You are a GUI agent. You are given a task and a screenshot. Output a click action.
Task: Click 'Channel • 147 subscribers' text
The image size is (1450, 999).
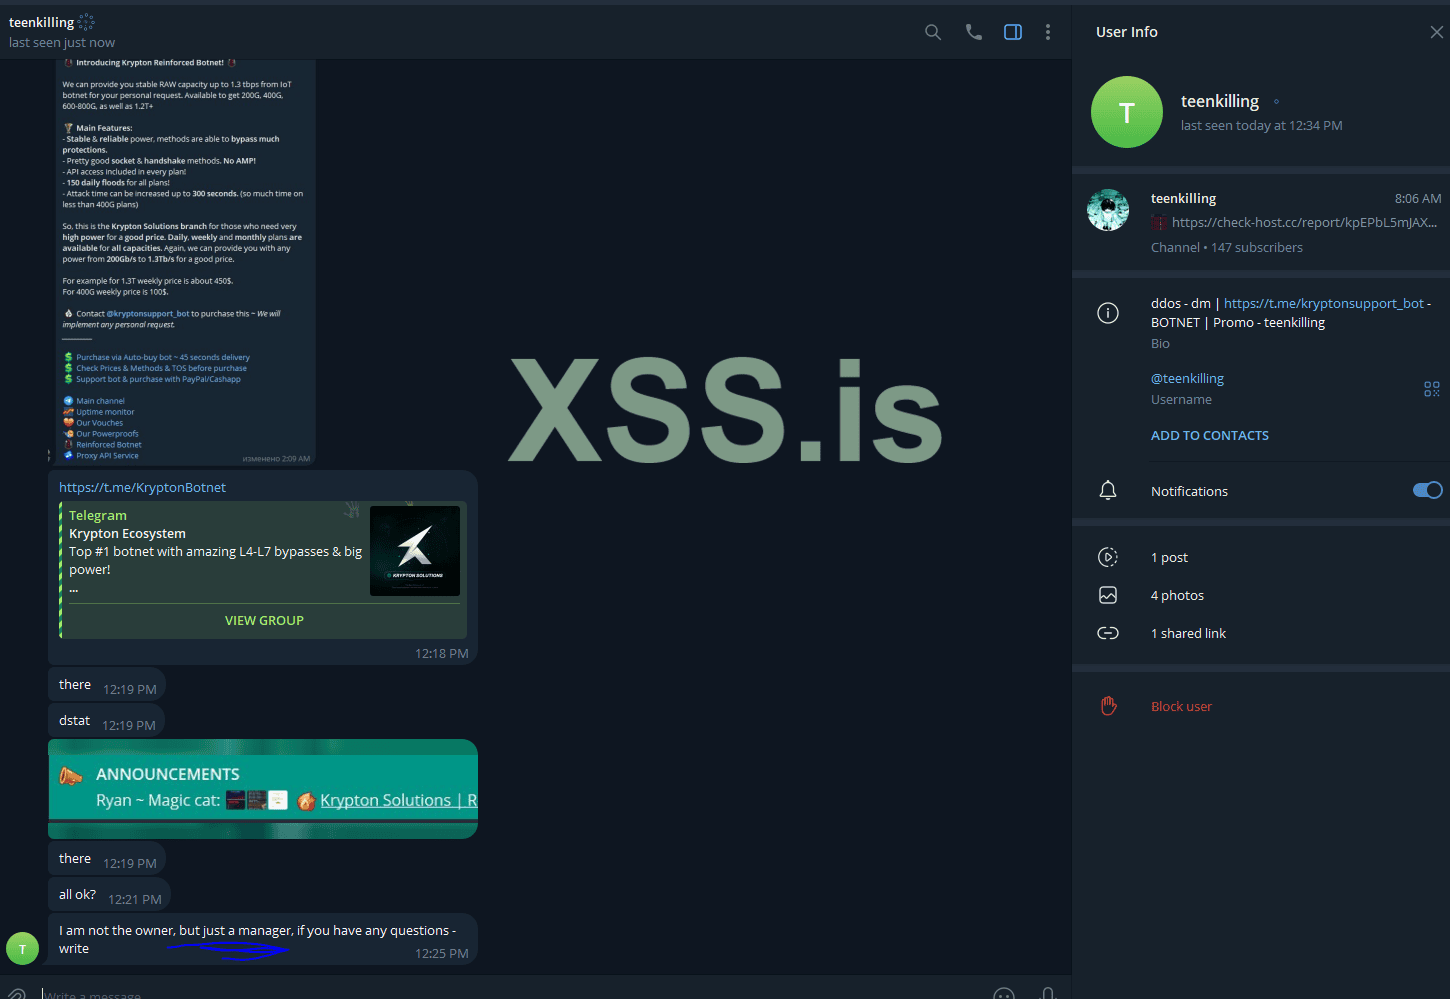point(1227,247)
